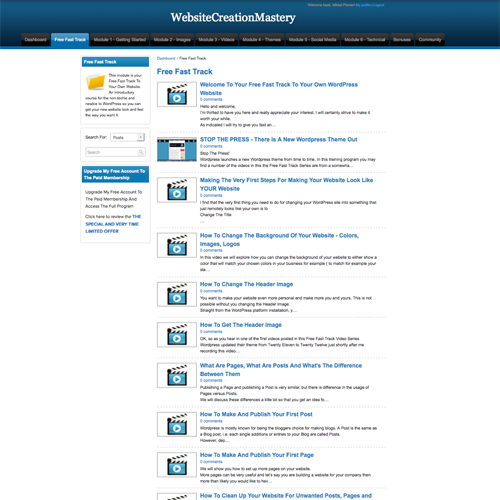Viewport: 500px width, 500px height.
Task: Click the search magnifier icon
Action: [x=141, y=152]
